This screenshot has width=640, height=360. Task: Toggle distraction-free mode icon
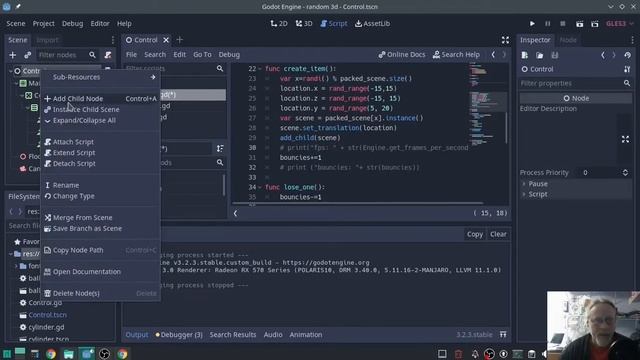(x=505, y=40)
